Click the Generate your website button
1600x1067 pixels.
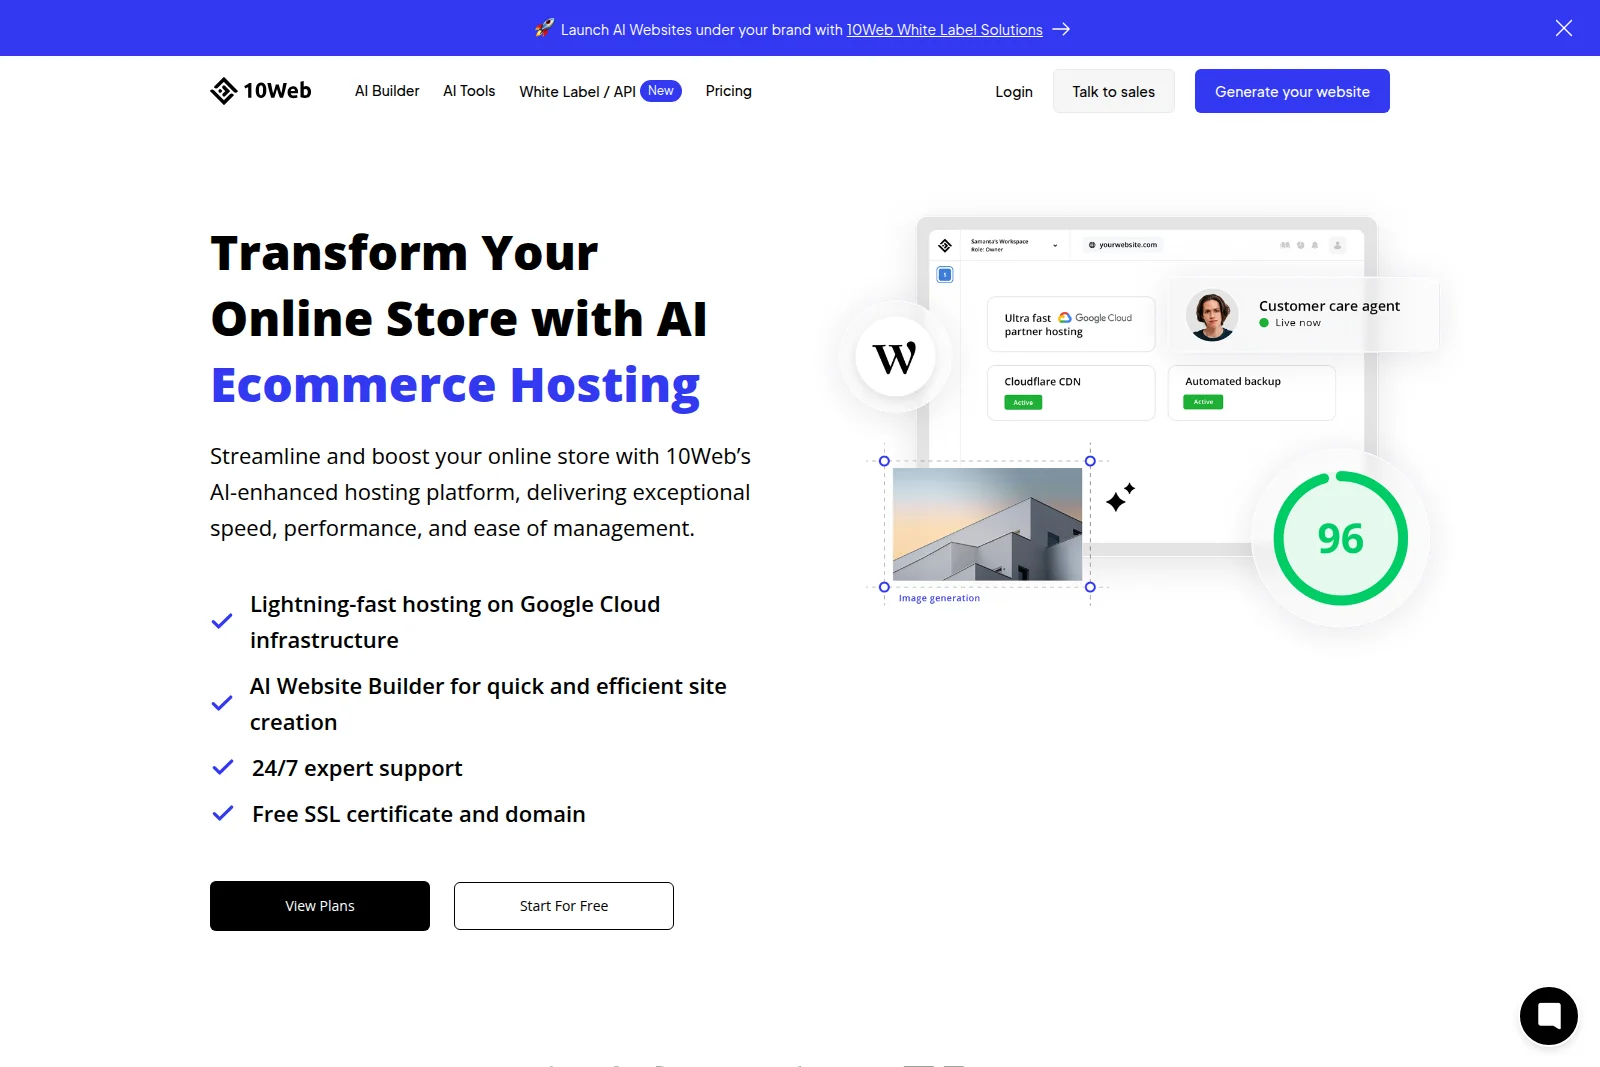click(x=1292, y=91)
